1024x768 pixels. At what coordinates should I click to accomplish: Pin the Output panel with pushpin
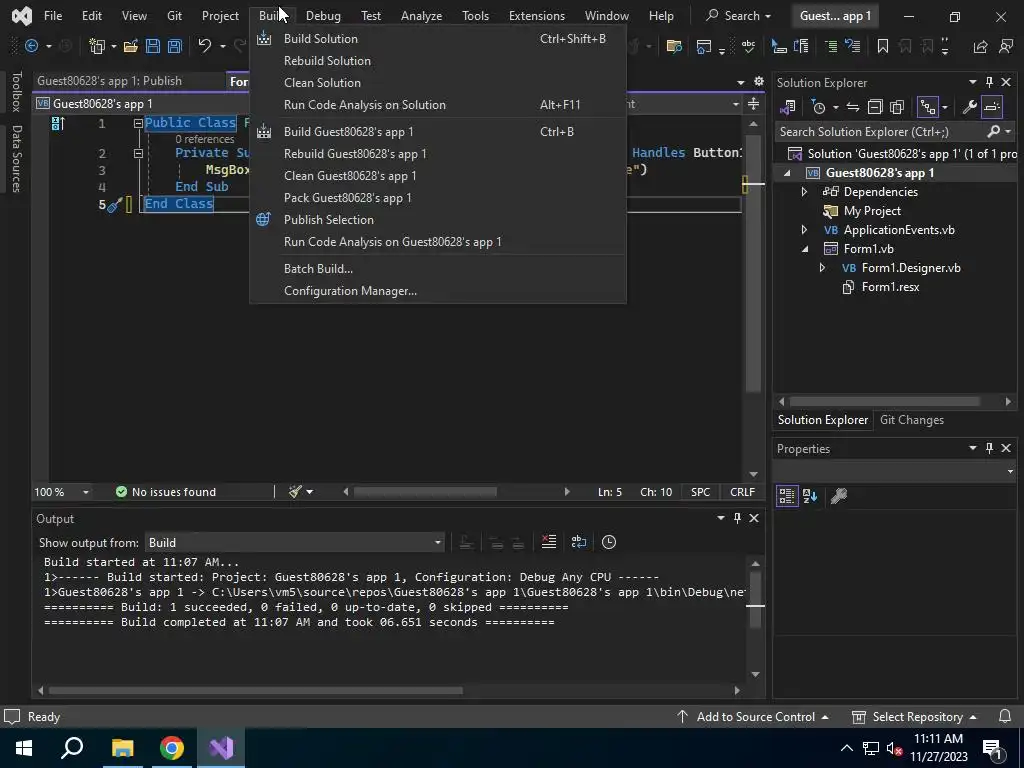click(737, 518)
